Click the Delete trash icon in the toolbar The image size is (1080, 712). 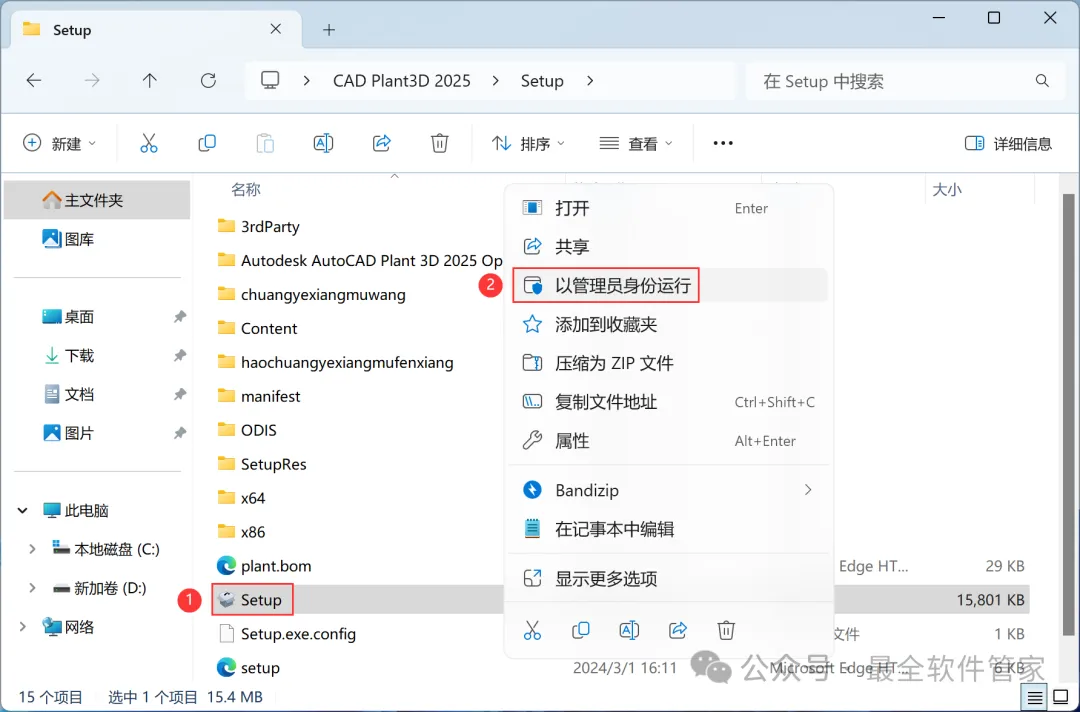coord(439,143)
